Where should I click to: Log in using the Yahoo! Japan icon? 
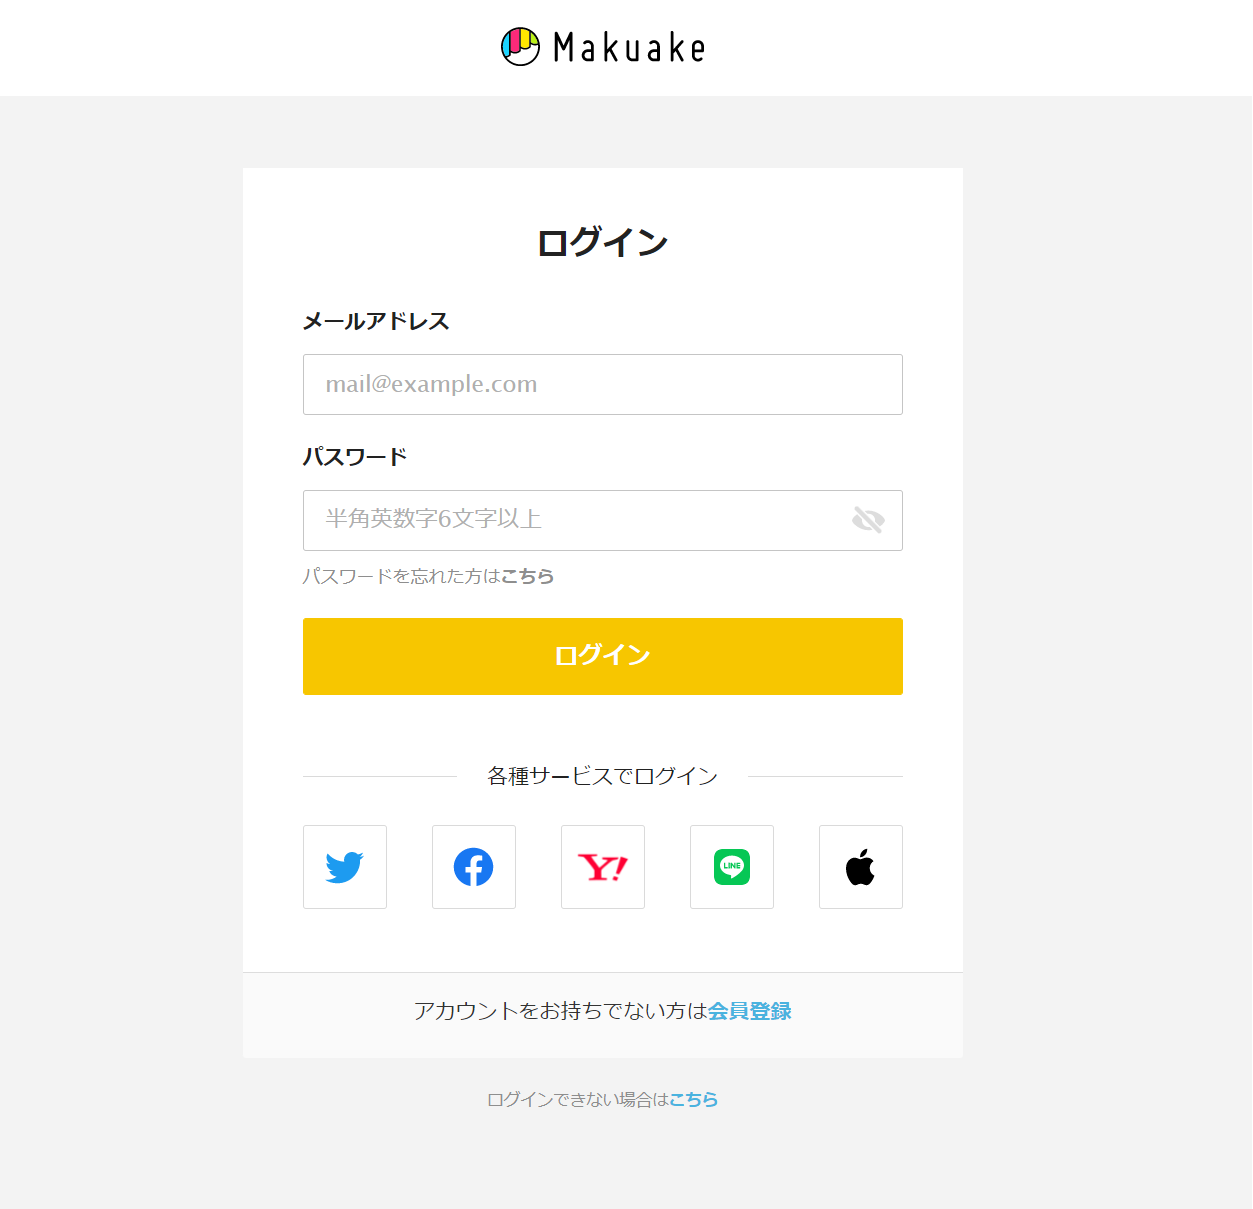603,867
